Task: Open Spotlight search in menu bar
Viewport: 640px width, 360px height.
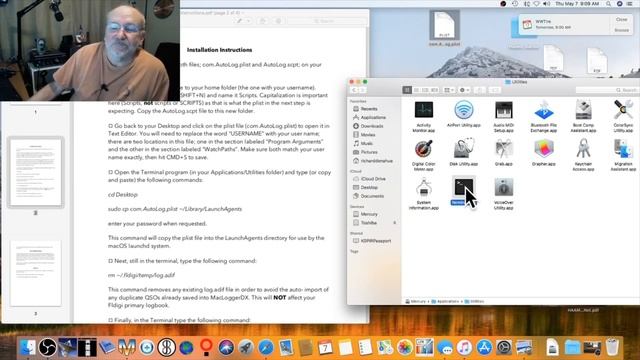Action: (609, 4)
